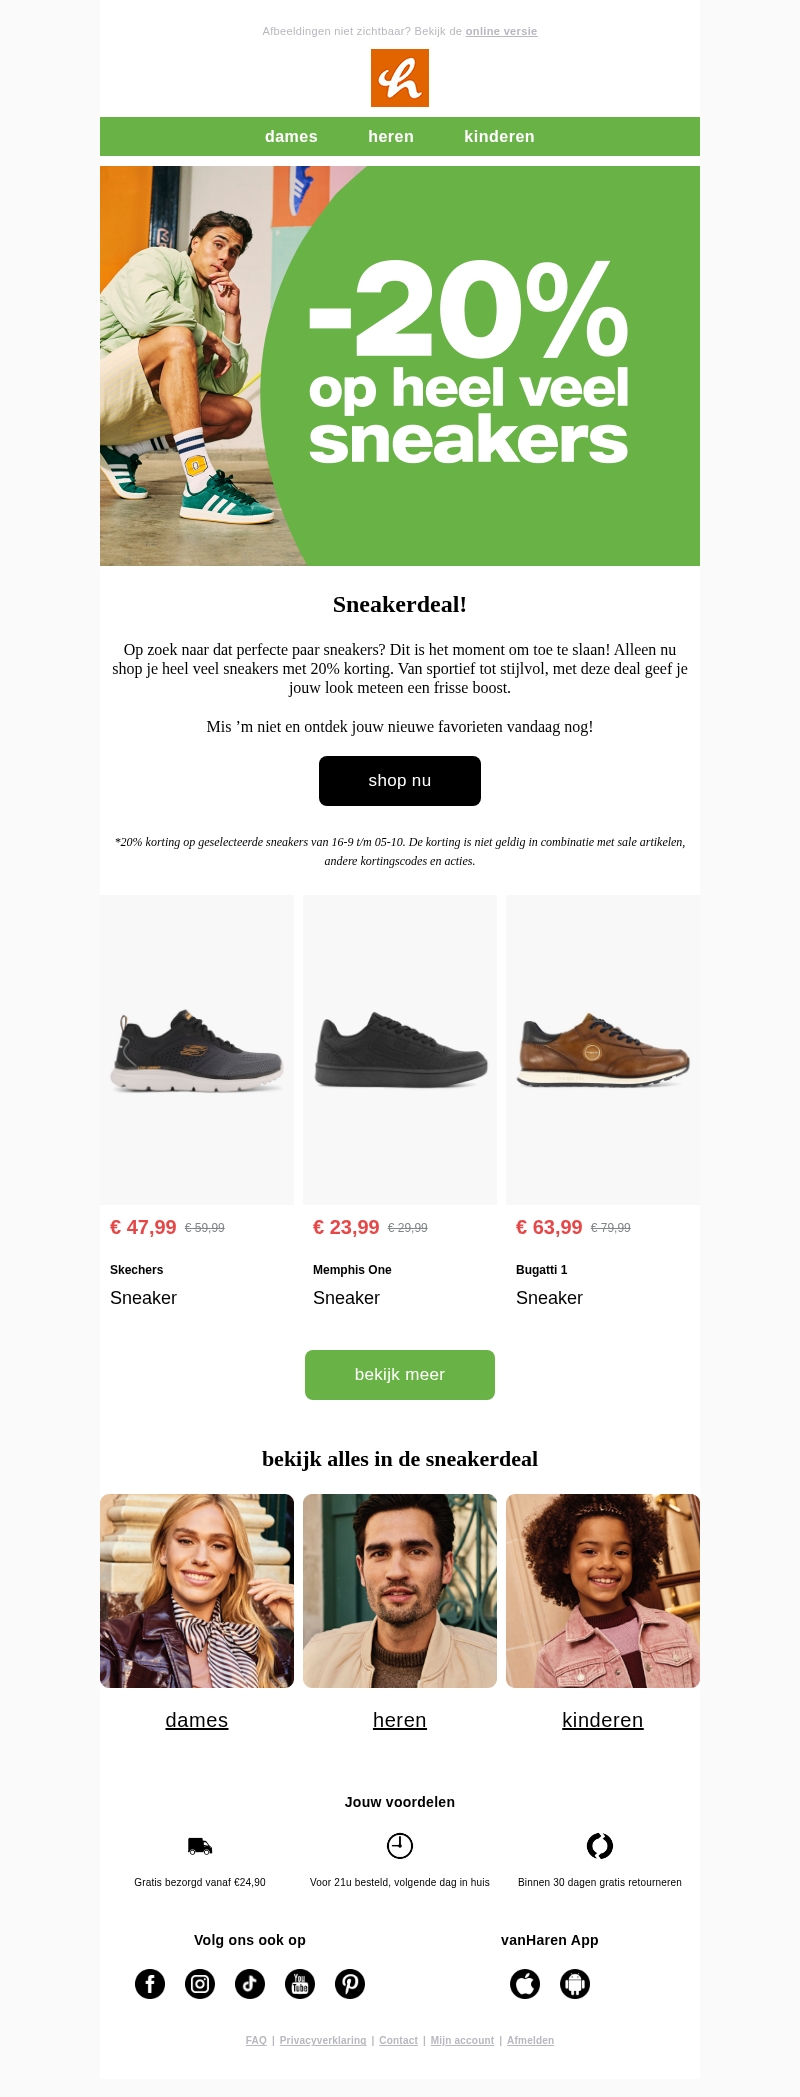The height and width of the screenshot is (2097, 800).
Task: Download the app via Apple icon
Action: click(525, 1983)
